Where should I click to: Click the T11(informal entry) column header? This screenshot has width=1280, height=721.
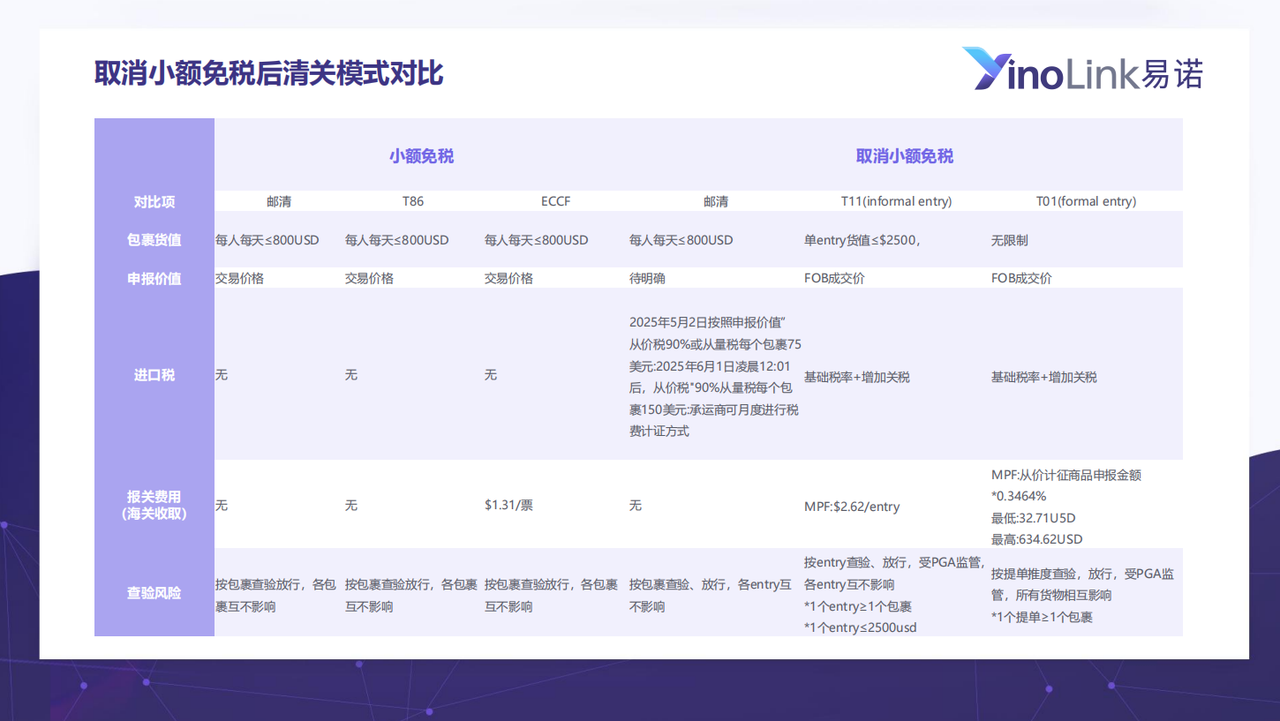pos(894,201)
